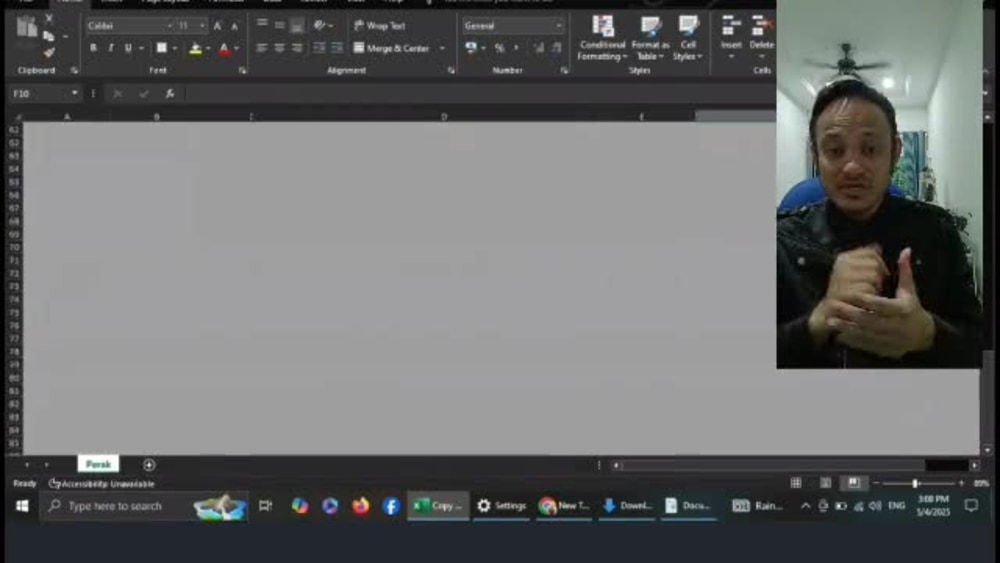The width and height of the screenshot is (1000, 563).
Task: Open Font settings dialog launcher
Action: pos(242,71)
